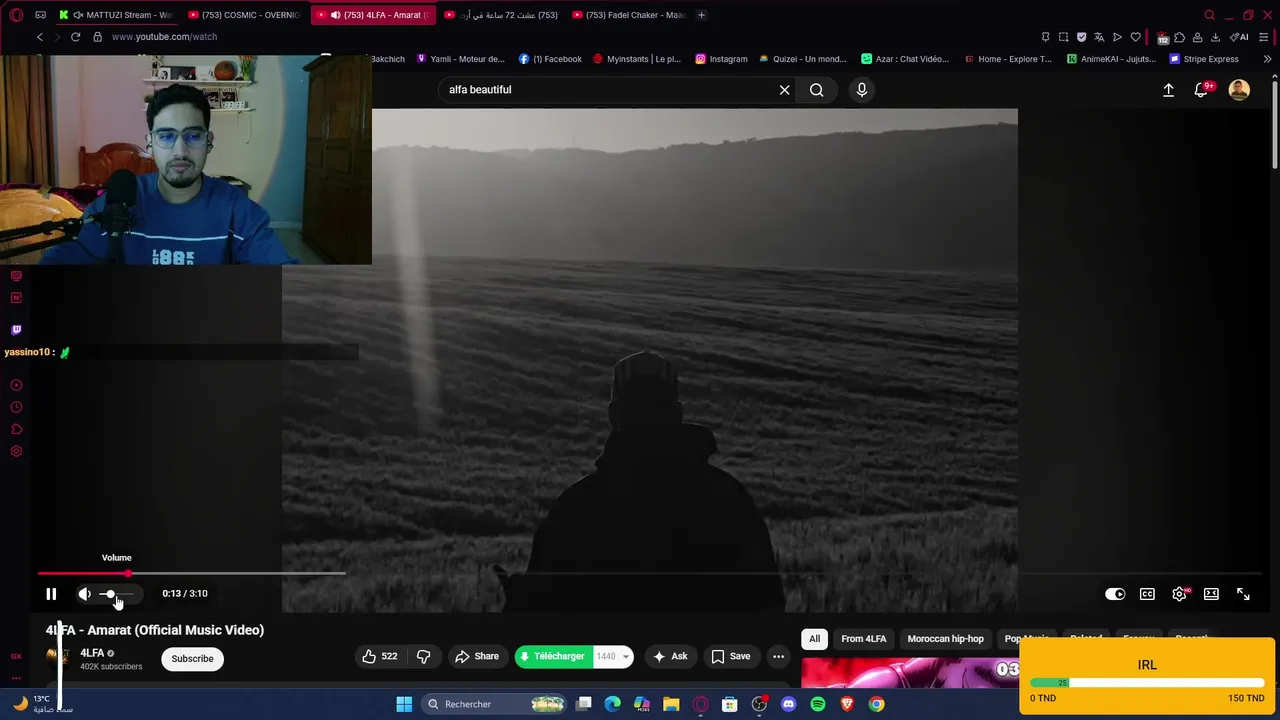
Task: Dislike the Amarat video
Action: pos(423,656)
